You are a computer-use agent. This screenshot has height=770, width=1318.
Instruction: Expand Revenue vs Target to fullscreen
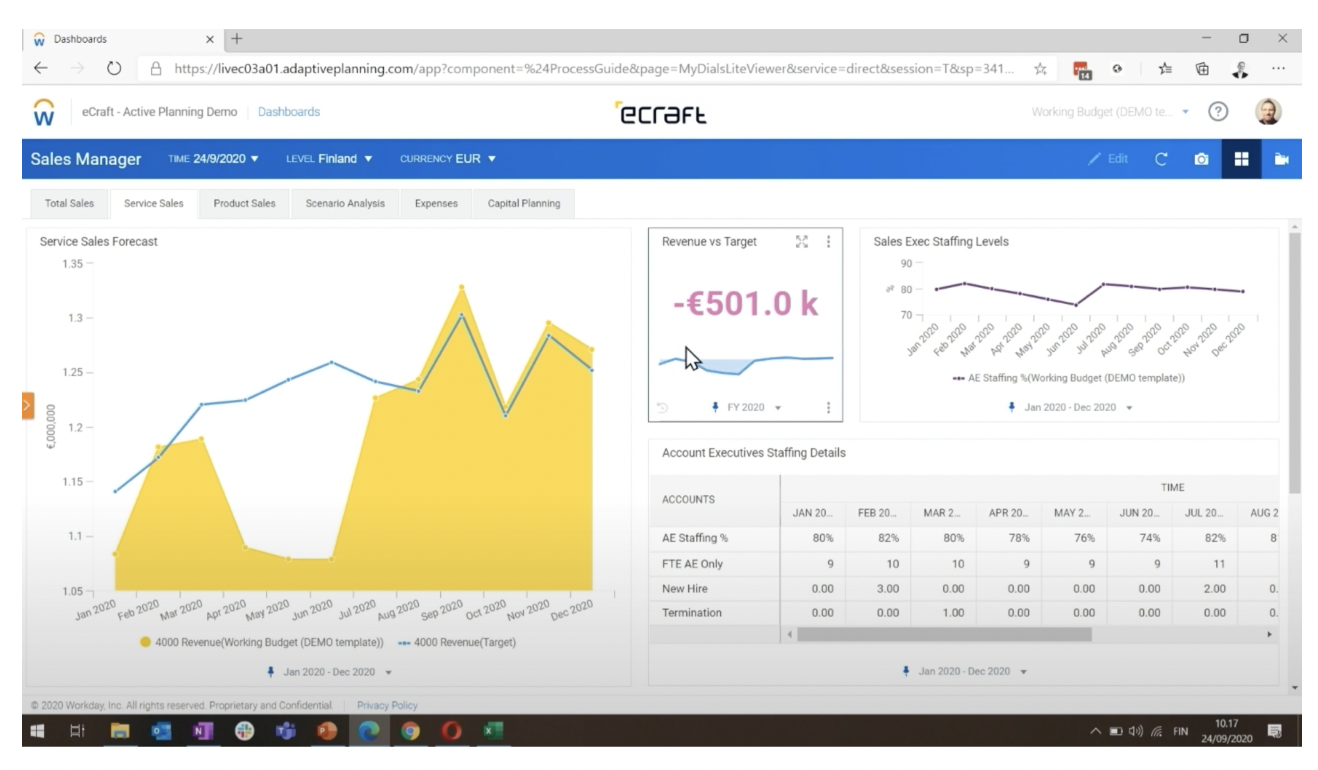pos(802,242)
